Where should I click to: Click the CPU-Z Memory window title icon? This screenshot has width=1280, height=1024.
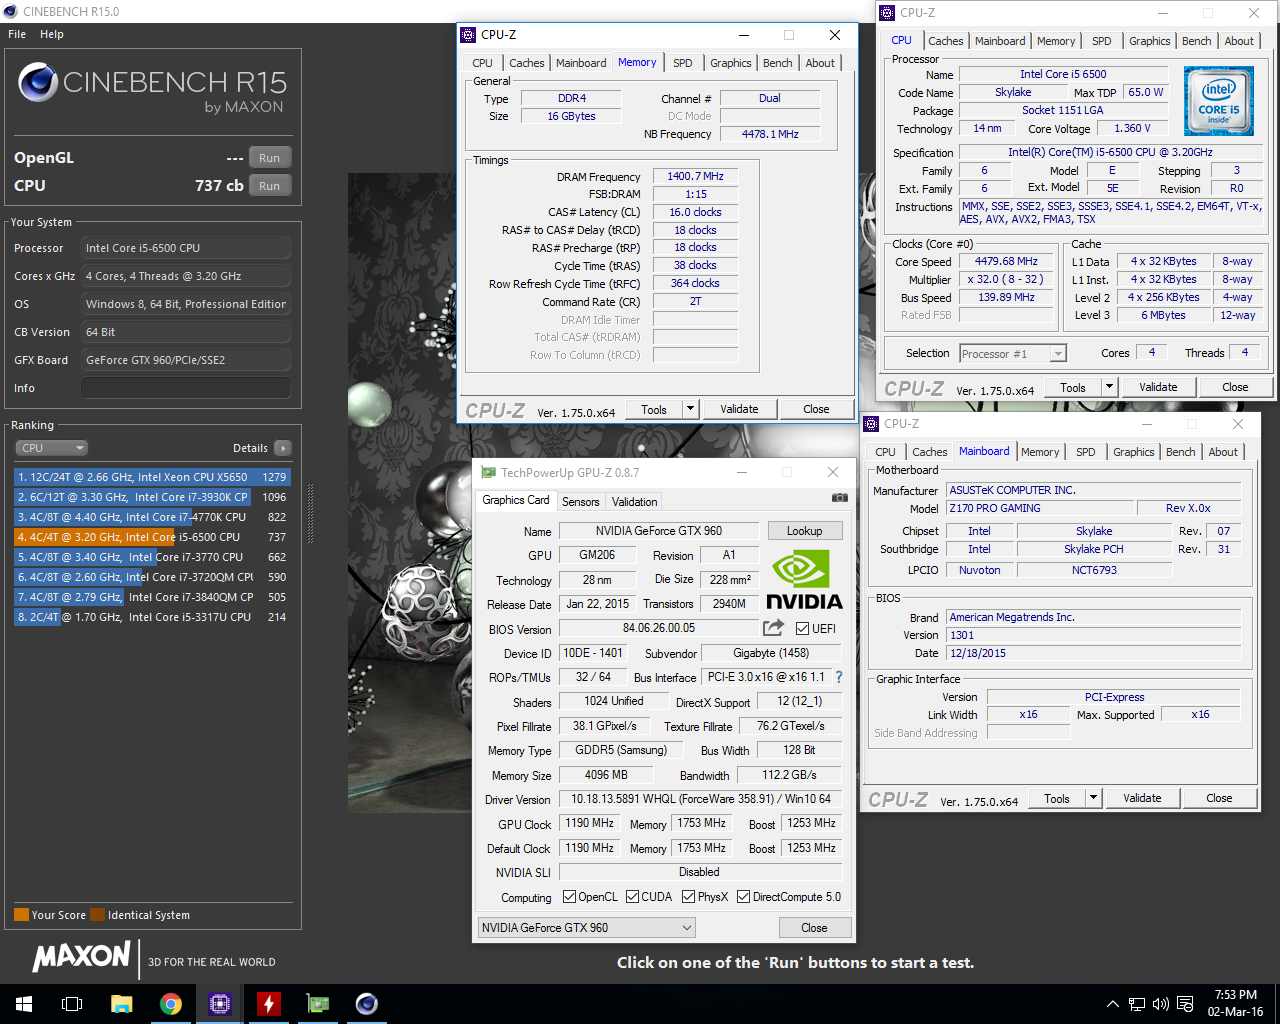click(x=468, y=35)
